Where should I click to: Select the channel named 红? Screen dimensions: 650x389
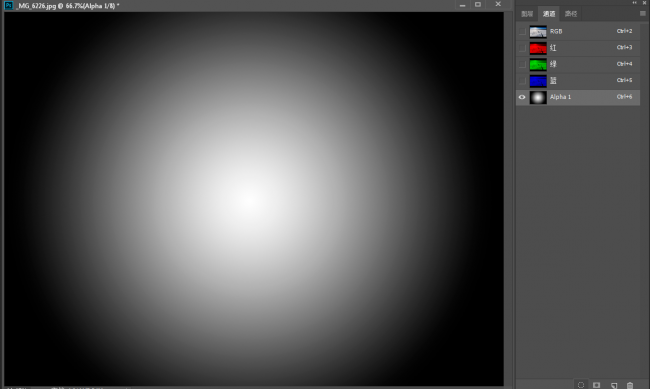pos(553,48)
